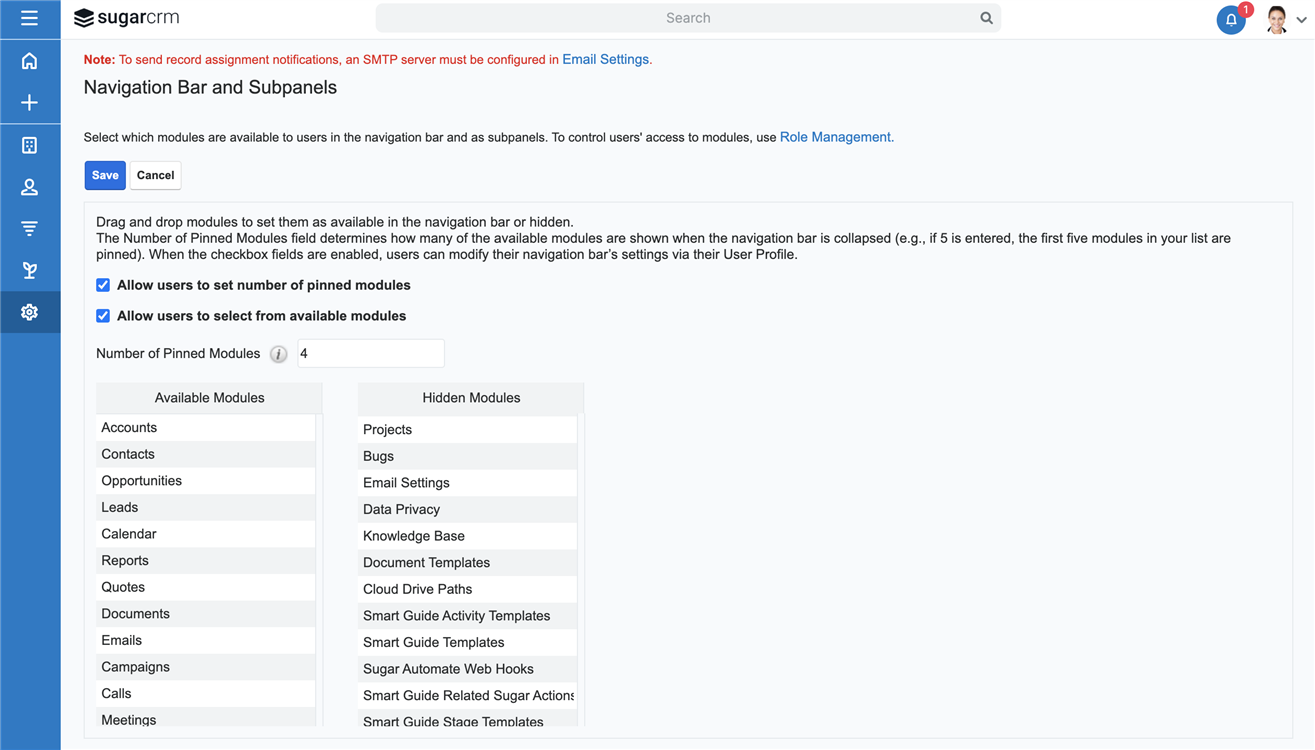The height and width of the screenshot is (750, 1315).
Task: Open the notifications bell
Action: coord(1231,20)
